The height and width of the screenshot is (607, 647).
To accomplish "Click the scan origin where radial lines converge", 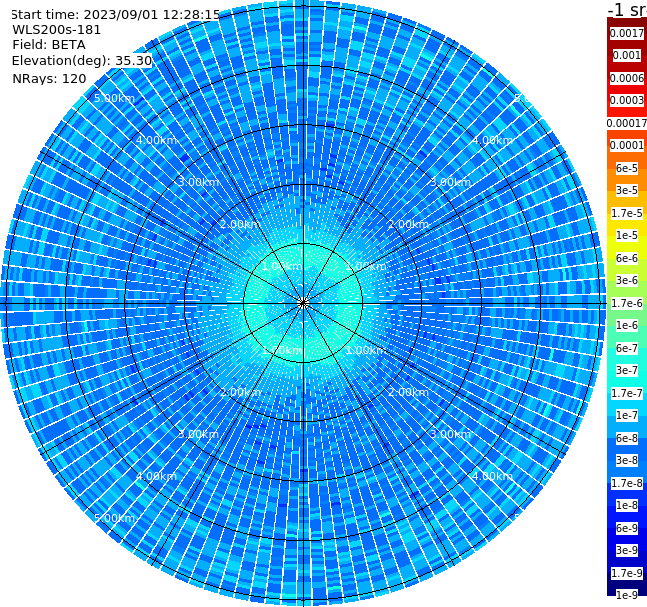I will tap(303, 303).
